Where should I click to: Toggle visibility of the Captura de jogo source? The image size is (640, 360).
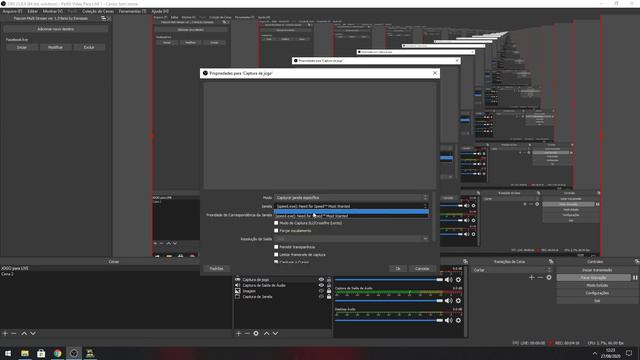pyautogui.click(x=321, y=280)
